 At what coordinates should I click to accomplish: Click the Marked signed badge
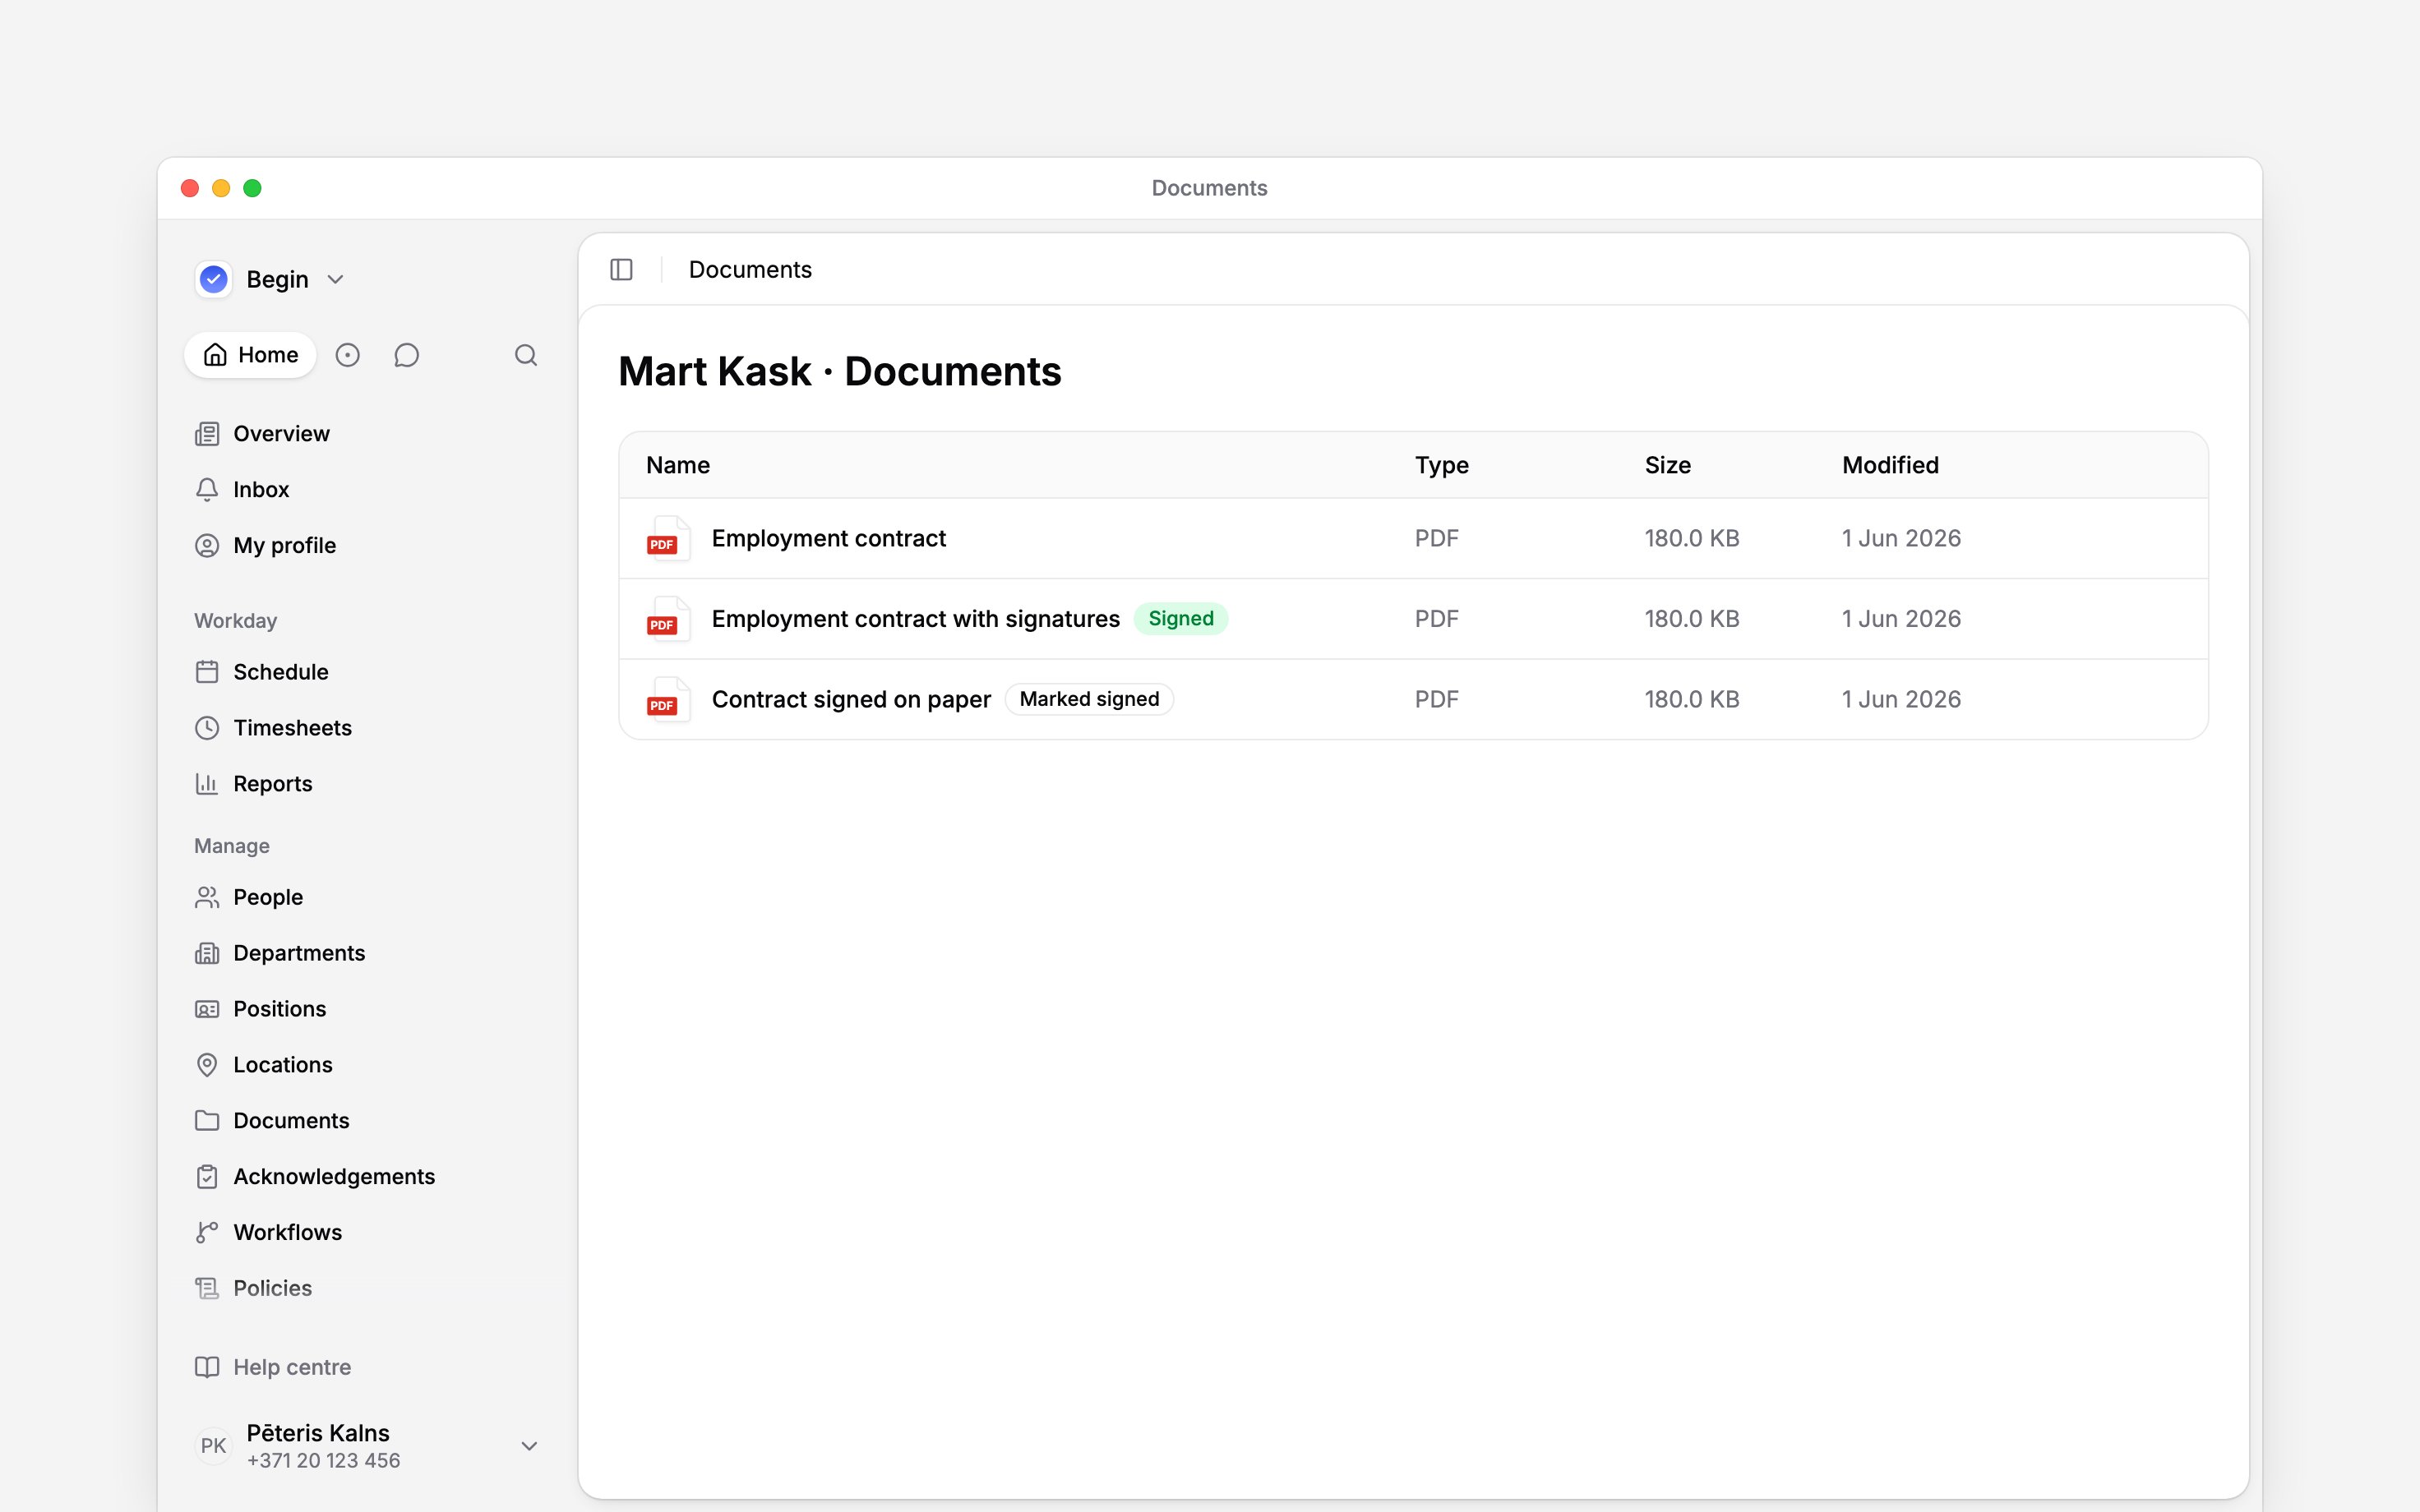1089,699
